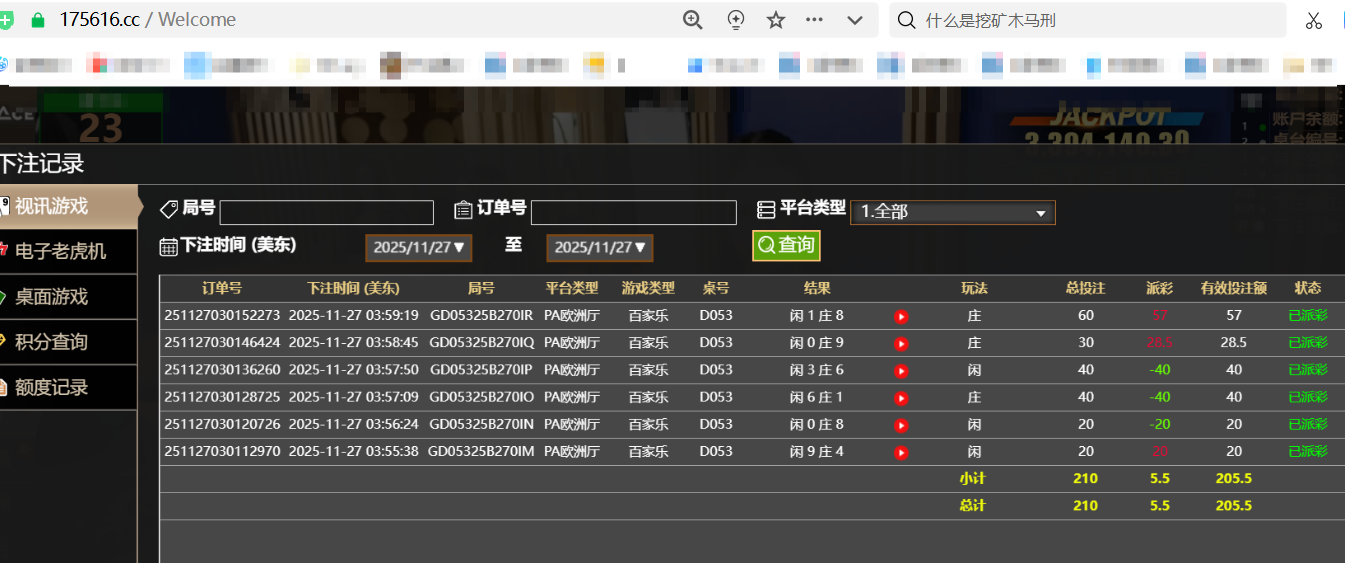Click the green 查询 search button
This screenshot has height=563, width=1345.
click(786, 245)
